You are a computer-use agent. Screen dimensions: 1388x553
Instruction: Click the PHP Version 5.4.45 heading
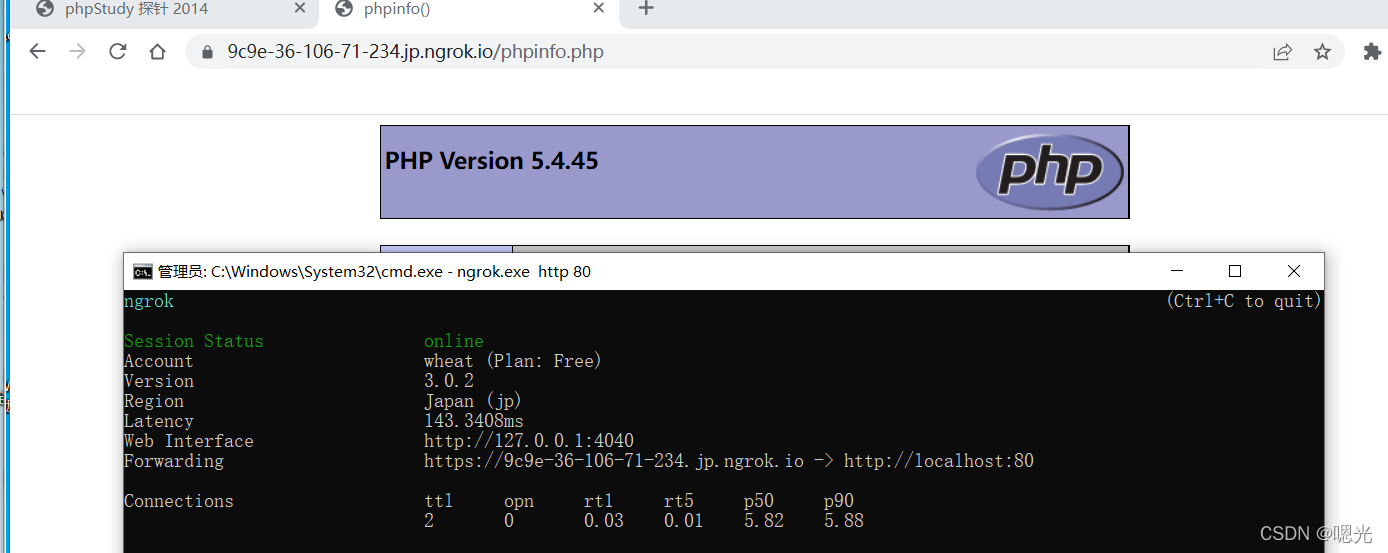pos(491,161)
